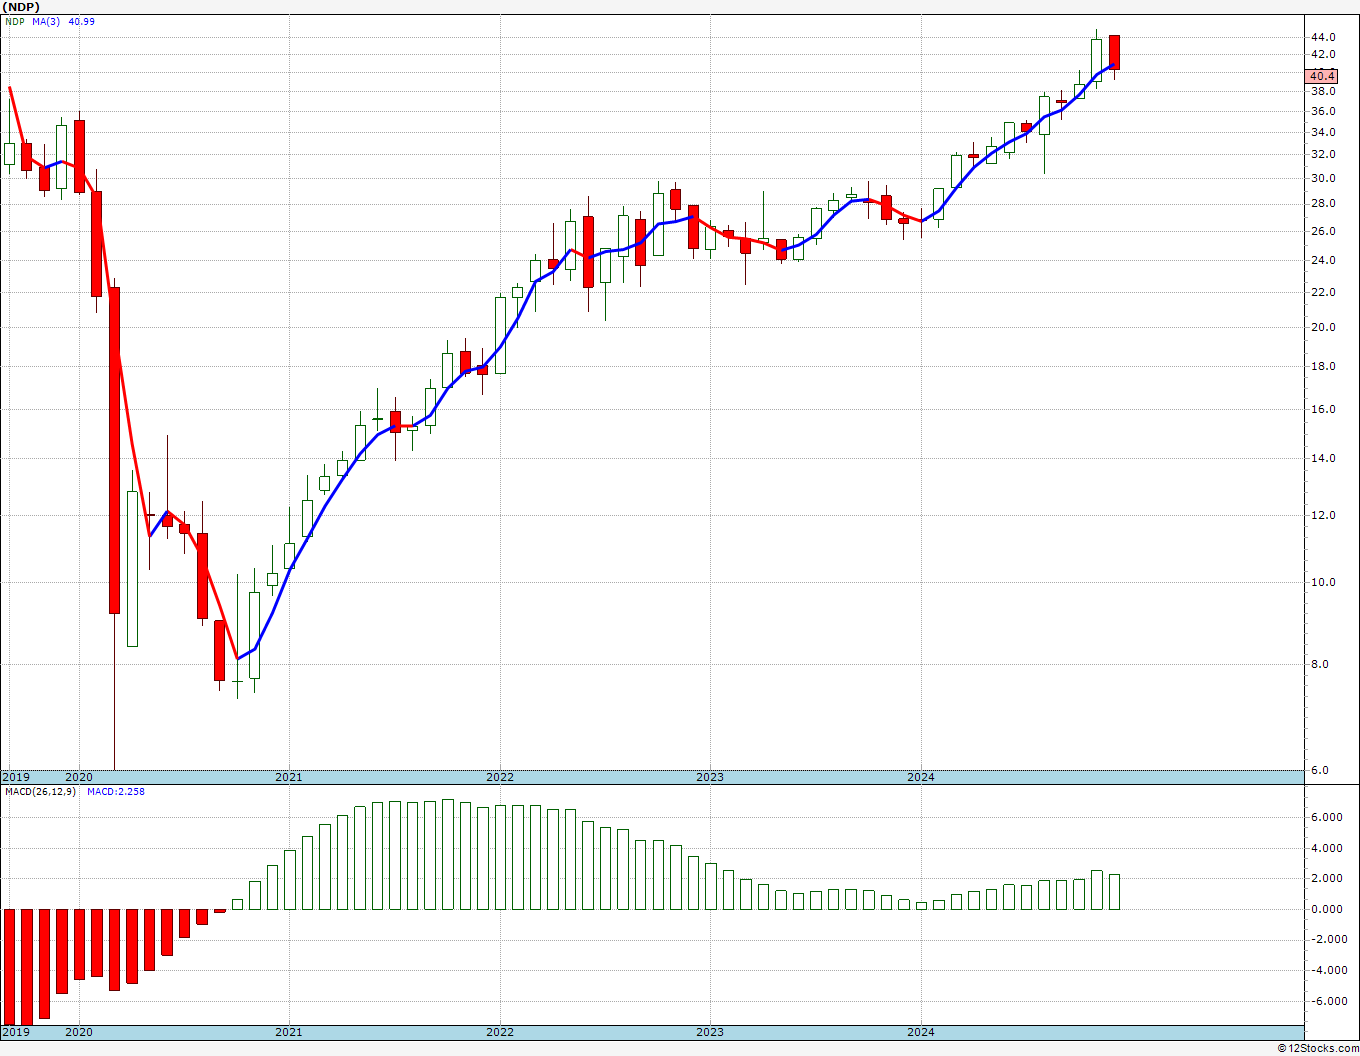The width and height of the screenshot is (1360, 1056).
Task: Click 2019 on the MACD panel time axis
Action: 16,1032
